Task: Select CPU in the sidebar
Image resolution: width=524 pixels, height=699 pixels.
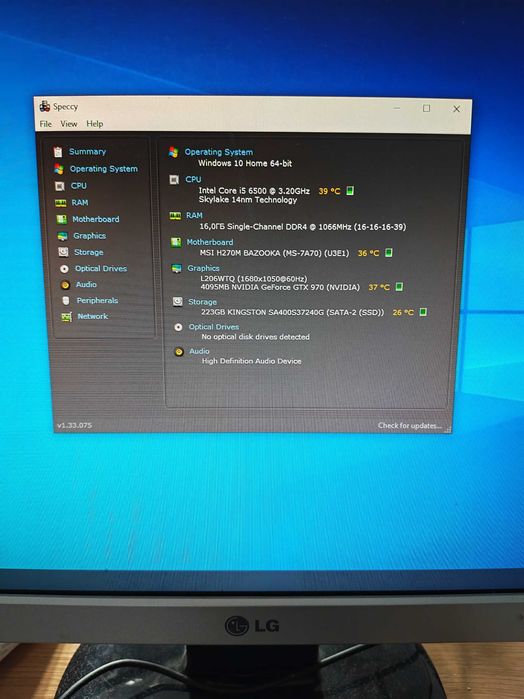Action: (78, 186)
